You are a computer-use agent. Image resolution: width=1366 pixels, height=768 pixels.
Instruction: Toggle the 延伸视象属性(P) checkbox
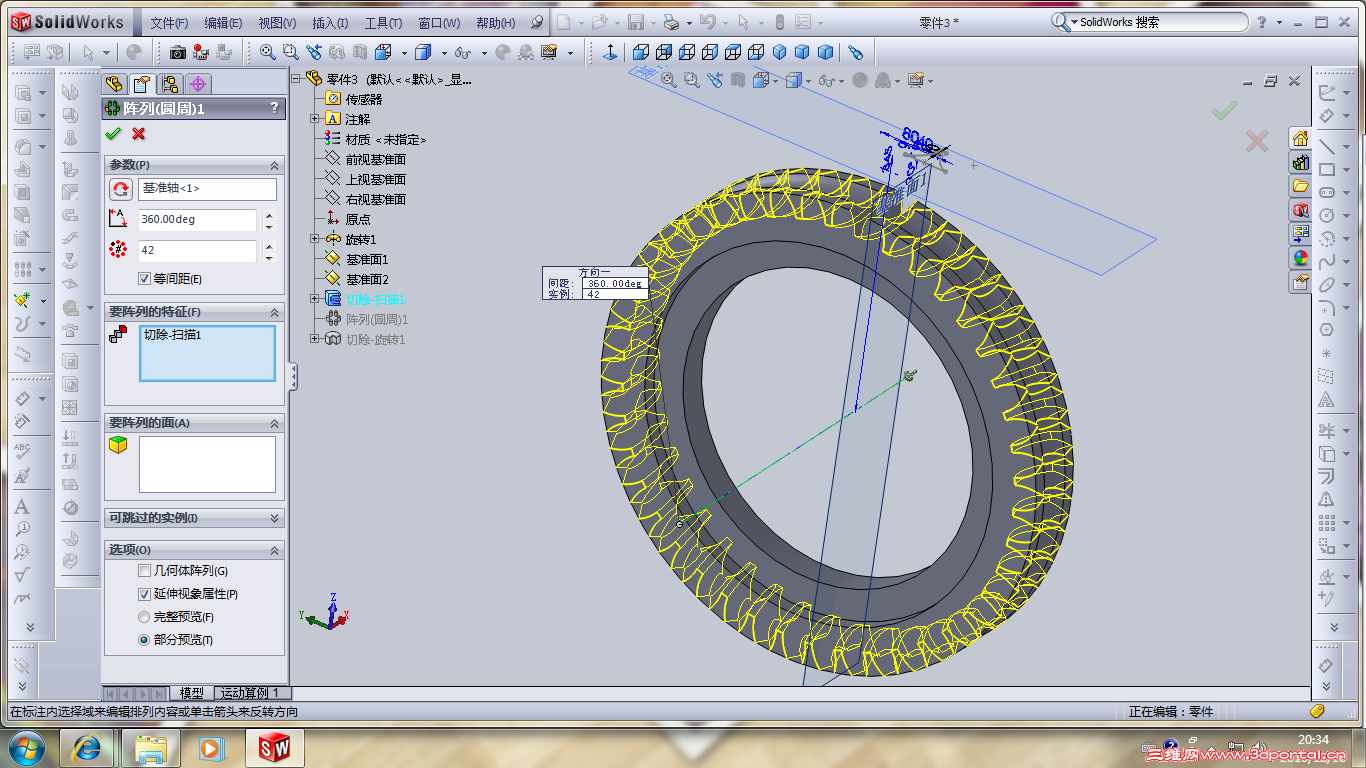[x=145, y=594]
